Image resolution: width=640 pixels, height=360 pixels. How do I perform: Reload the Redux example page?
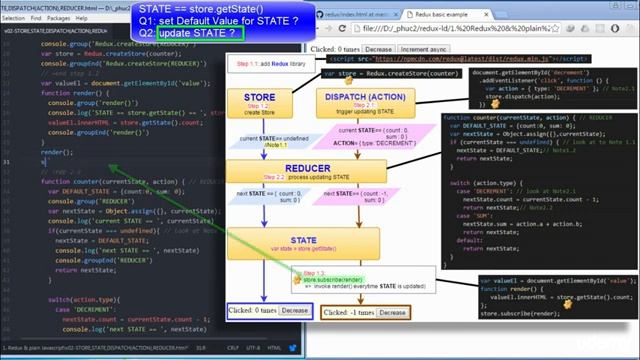(342, 29)
